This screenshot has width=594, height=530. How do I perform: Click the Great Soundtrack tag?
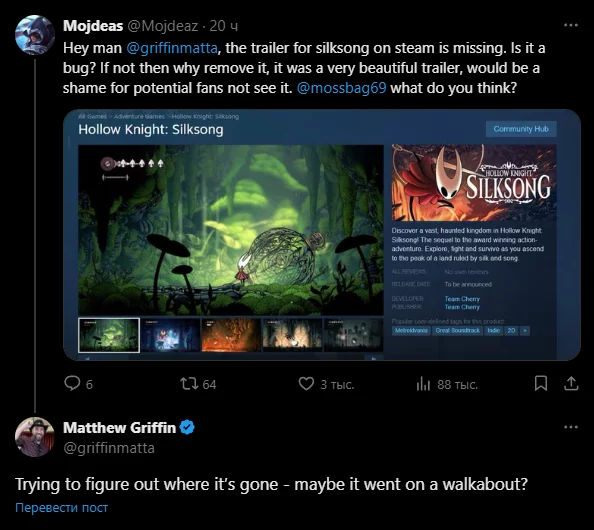coord(457,331)
